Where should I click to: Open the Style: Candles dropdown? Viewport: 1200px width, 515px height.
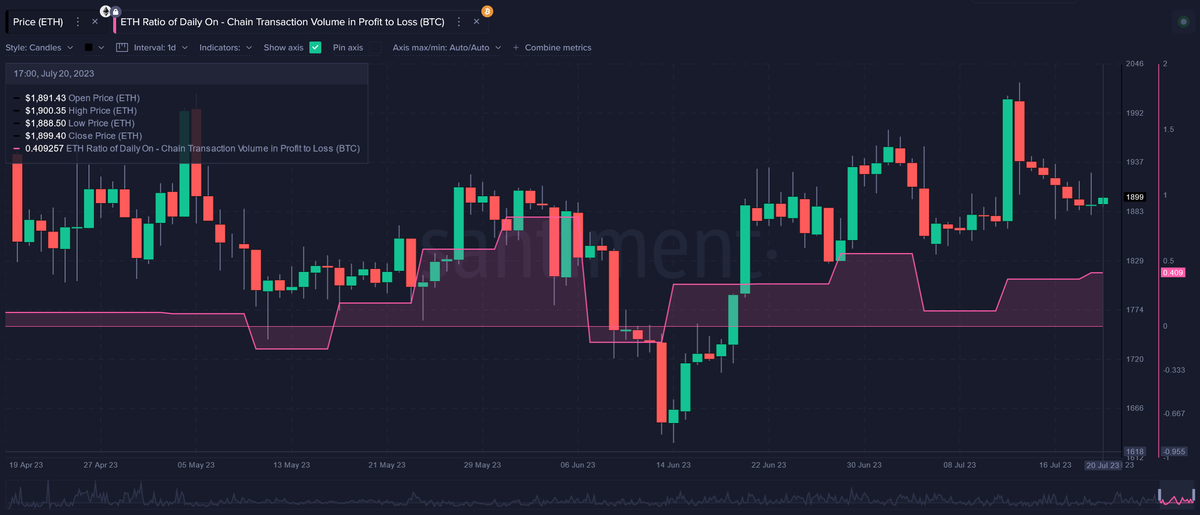tap(39, 47)
